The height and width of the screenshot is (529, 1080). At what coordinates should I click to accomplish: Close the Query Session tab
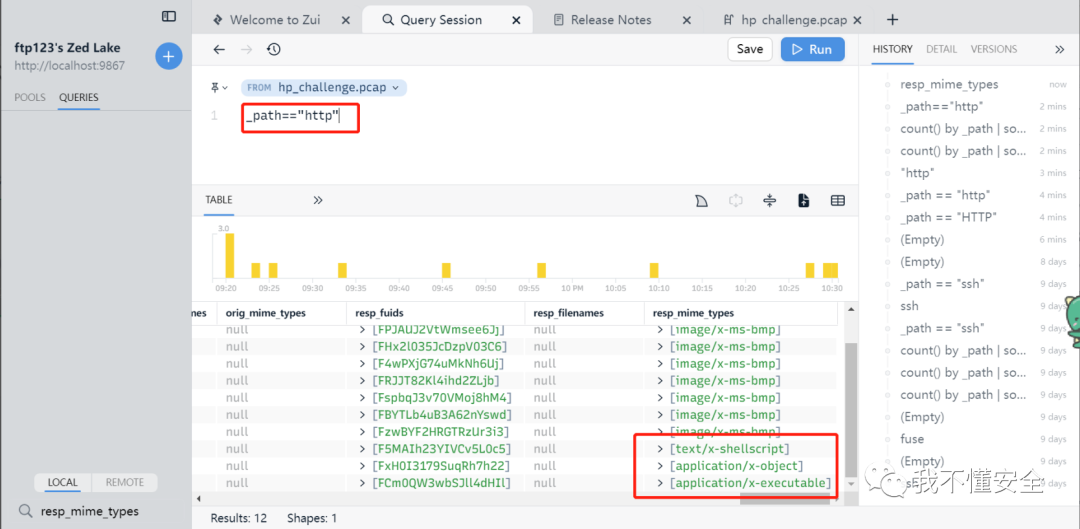[517, 20]
